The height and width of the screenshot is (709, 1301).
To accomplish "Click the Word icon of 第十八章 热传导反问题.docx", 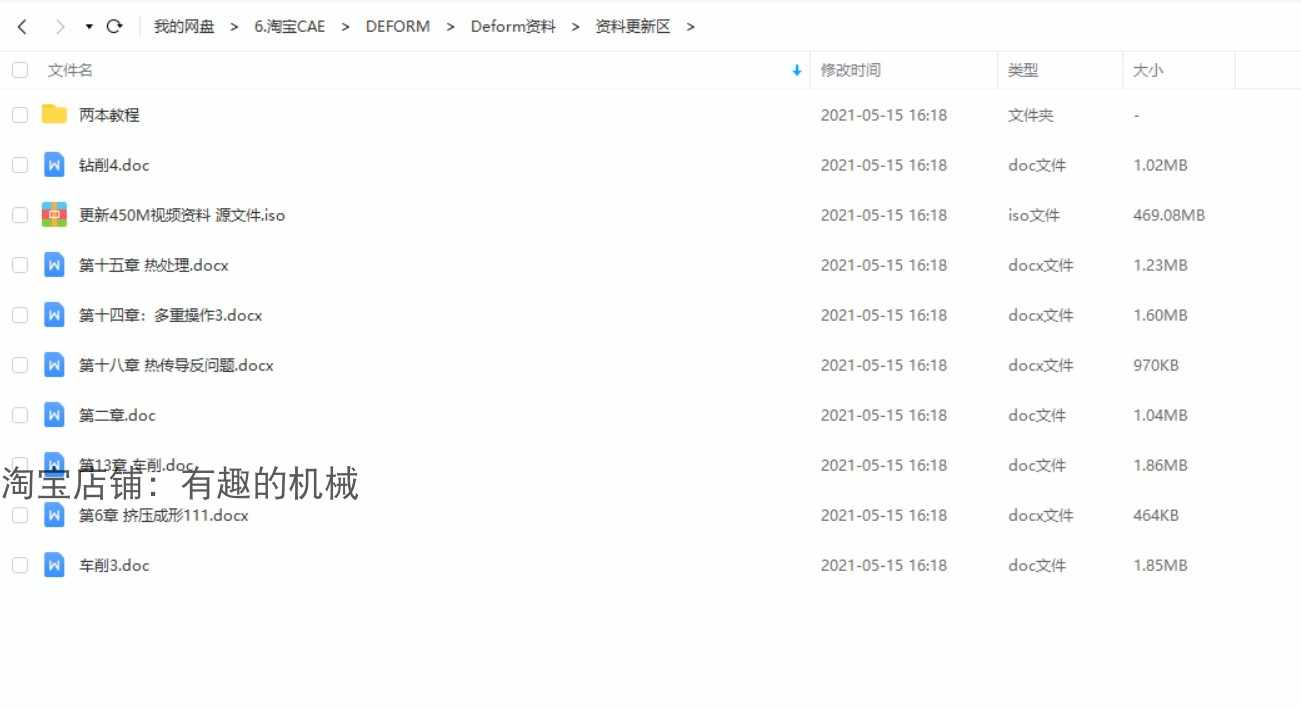I will 54,365.
